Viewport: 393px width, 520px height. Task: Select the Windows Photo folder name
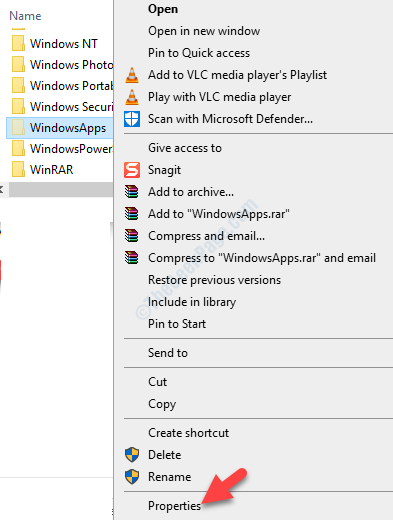[x=71, y=65]
